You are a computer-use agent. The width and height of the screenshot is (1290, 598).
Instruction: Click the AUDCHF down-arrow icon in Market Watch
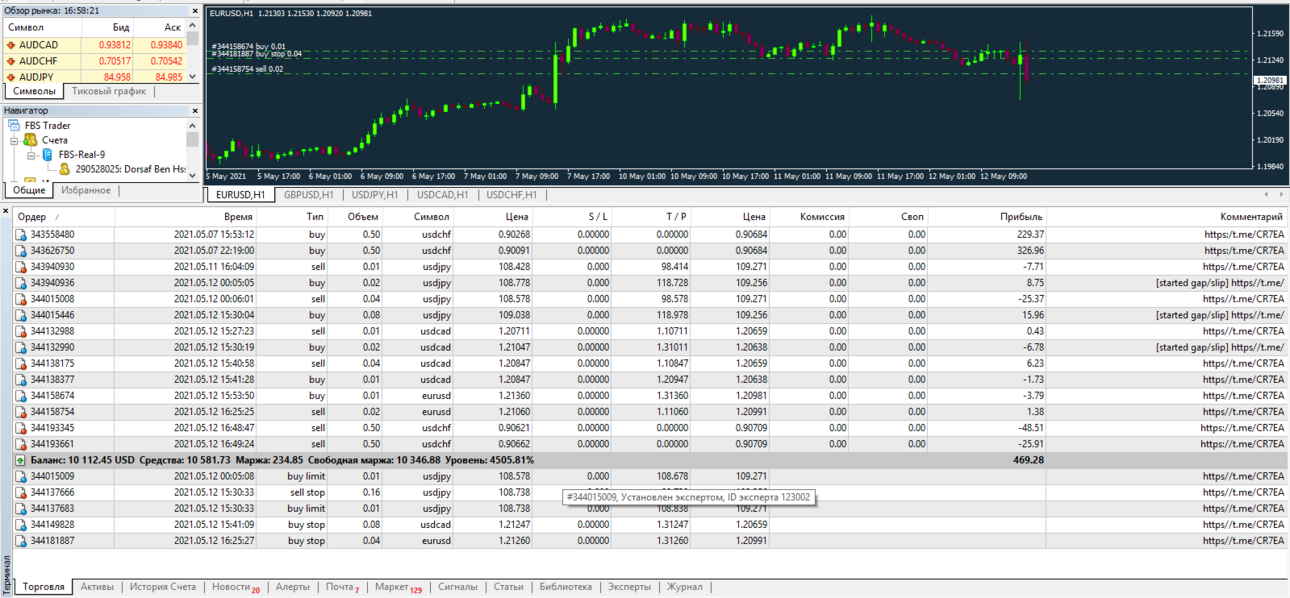tap(11, 61)
